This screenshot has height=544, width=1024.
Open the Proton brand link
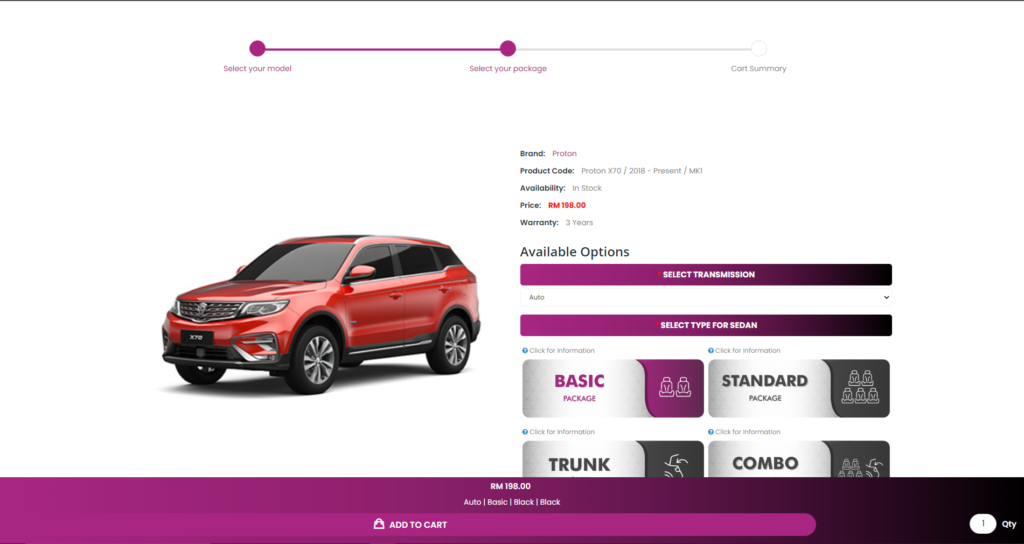point(564,154)
